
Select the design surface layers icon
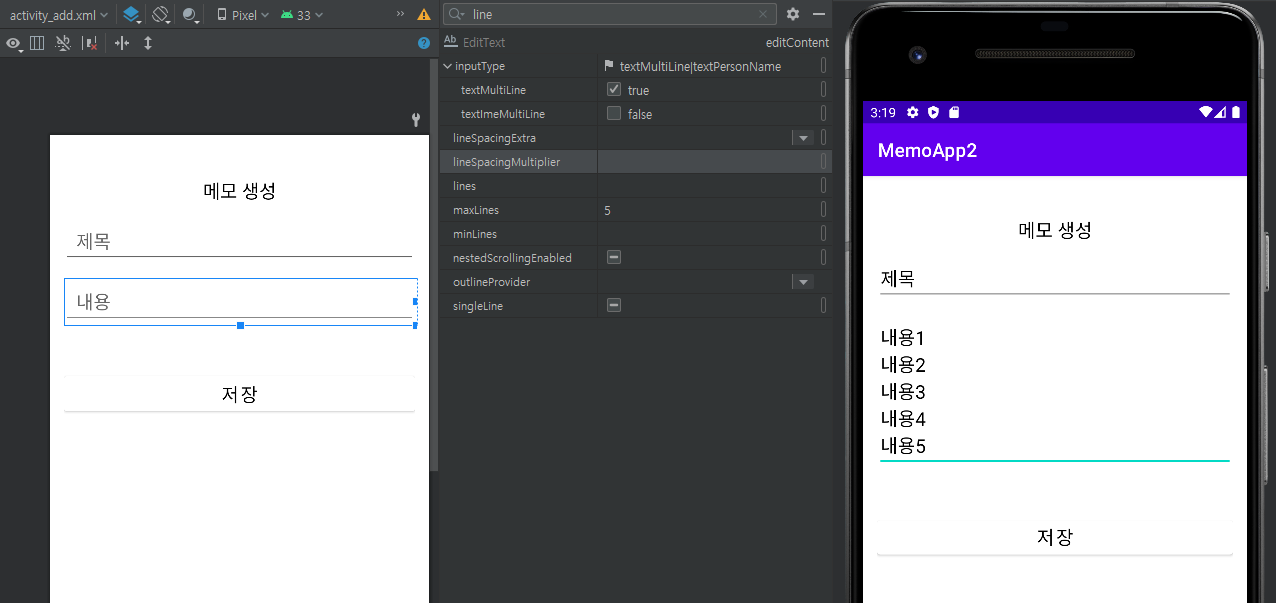[133, 15]
